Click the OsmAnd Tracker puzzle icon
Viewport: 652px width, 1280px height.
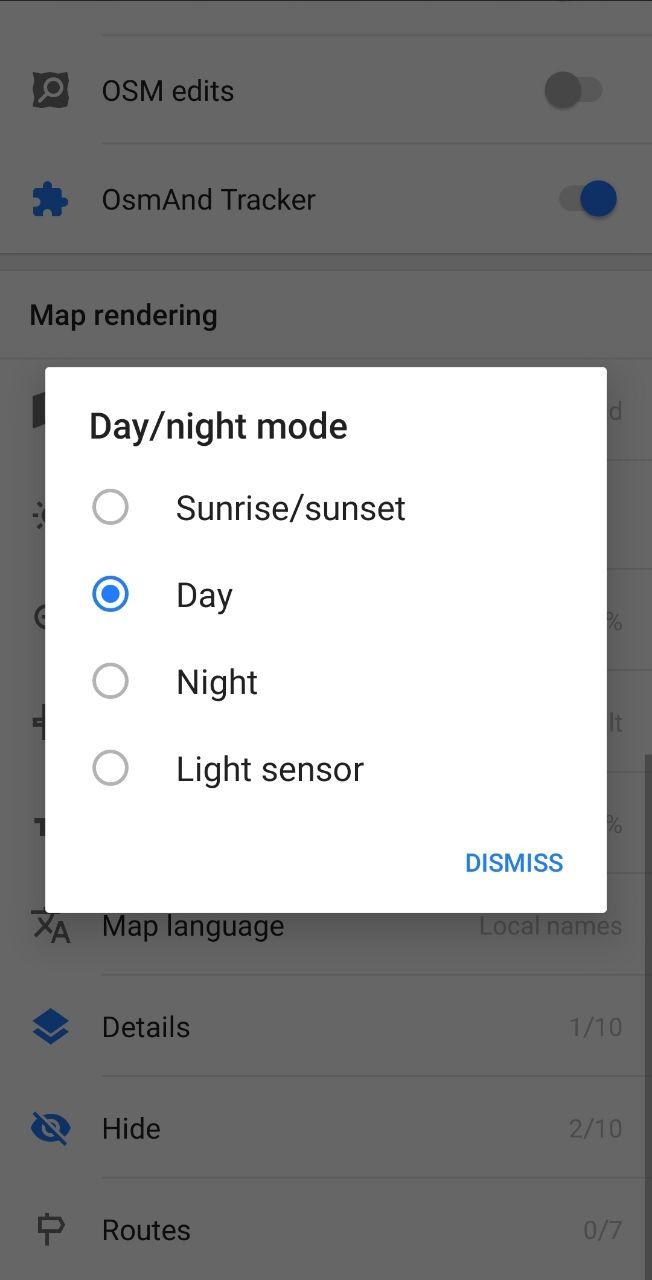pos(50,200)
